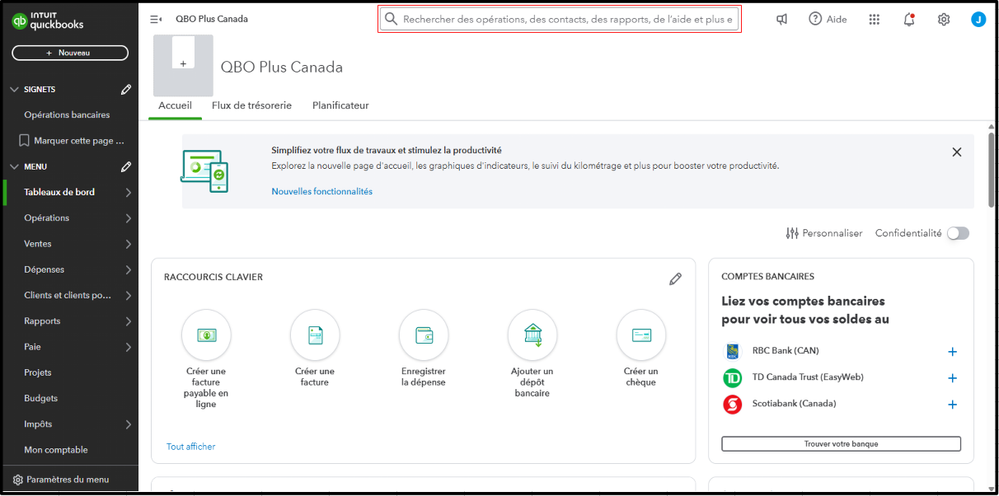Open settings gear icon
999x496 pixels.
(x=944, y=19)
